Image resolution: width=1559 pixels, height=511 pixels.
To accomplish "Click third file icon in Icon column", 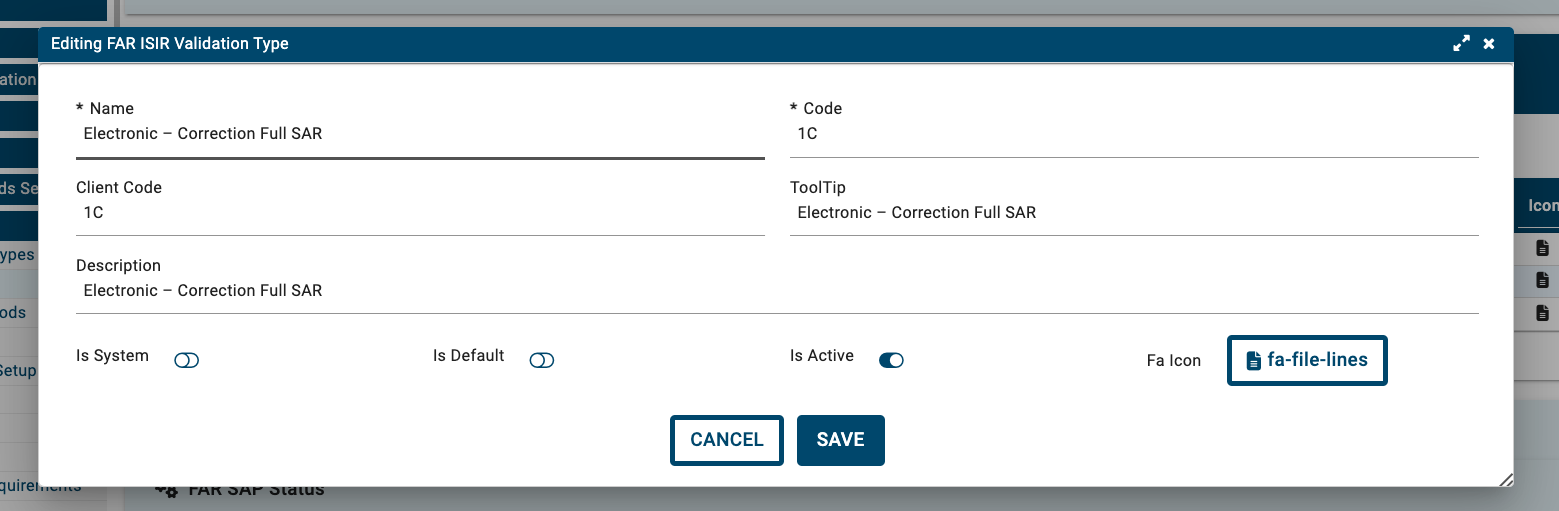I will pos(1542,313).
